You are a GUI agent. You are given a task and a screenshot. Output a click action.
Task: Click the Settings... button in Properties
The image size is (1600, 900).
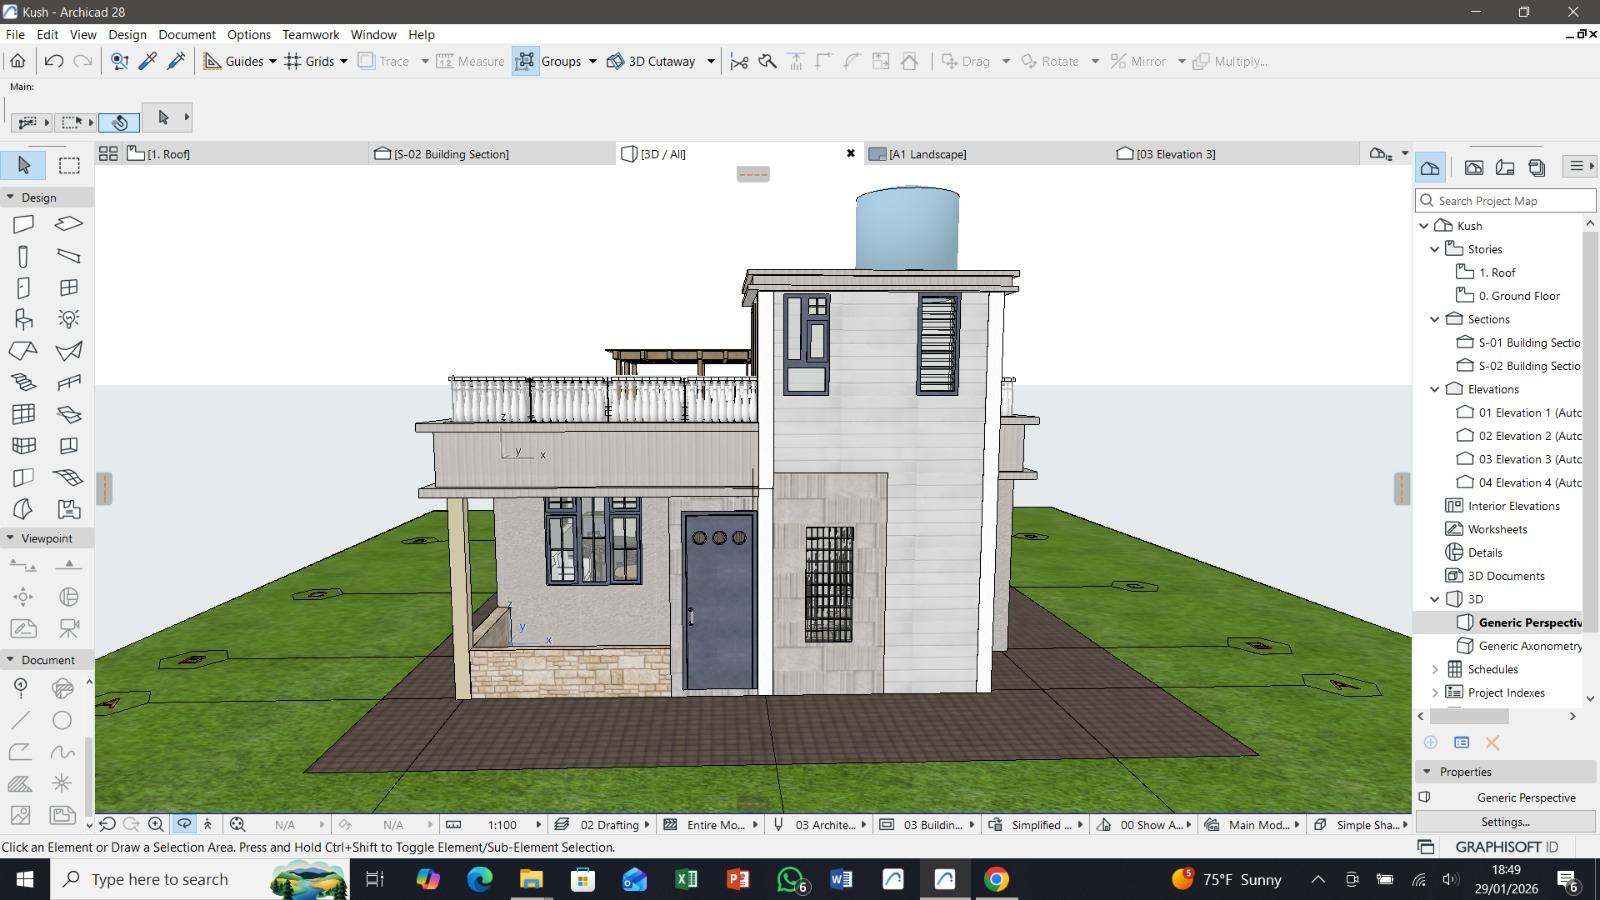[1505, 821]
